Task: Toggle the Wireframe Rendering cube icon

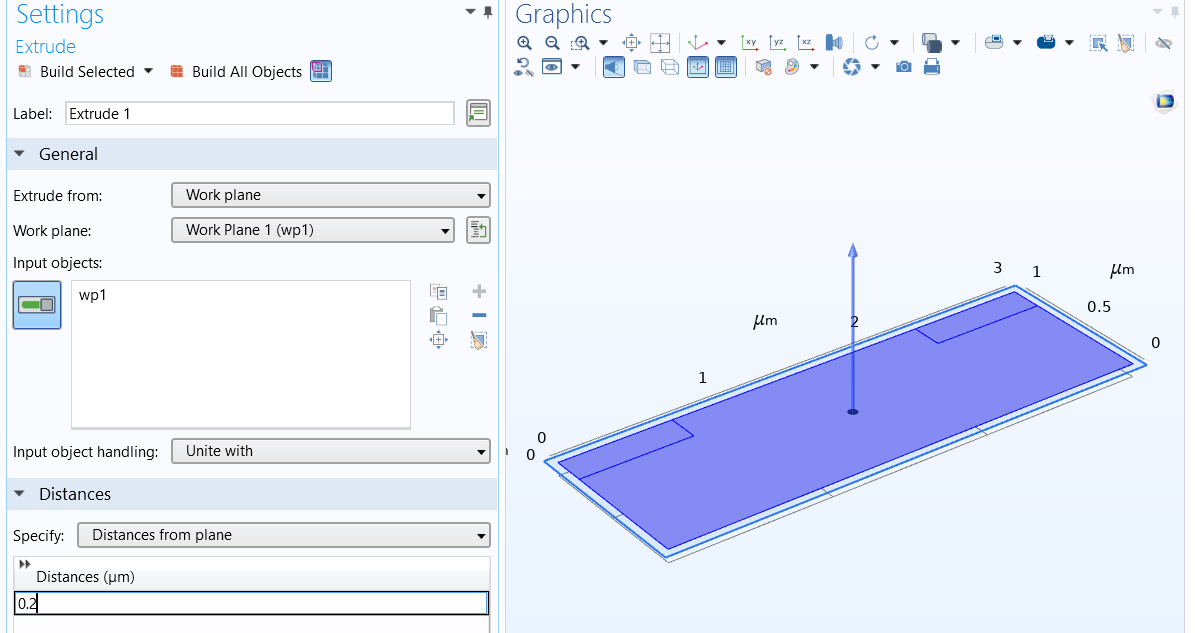Action: coord(670,67)
